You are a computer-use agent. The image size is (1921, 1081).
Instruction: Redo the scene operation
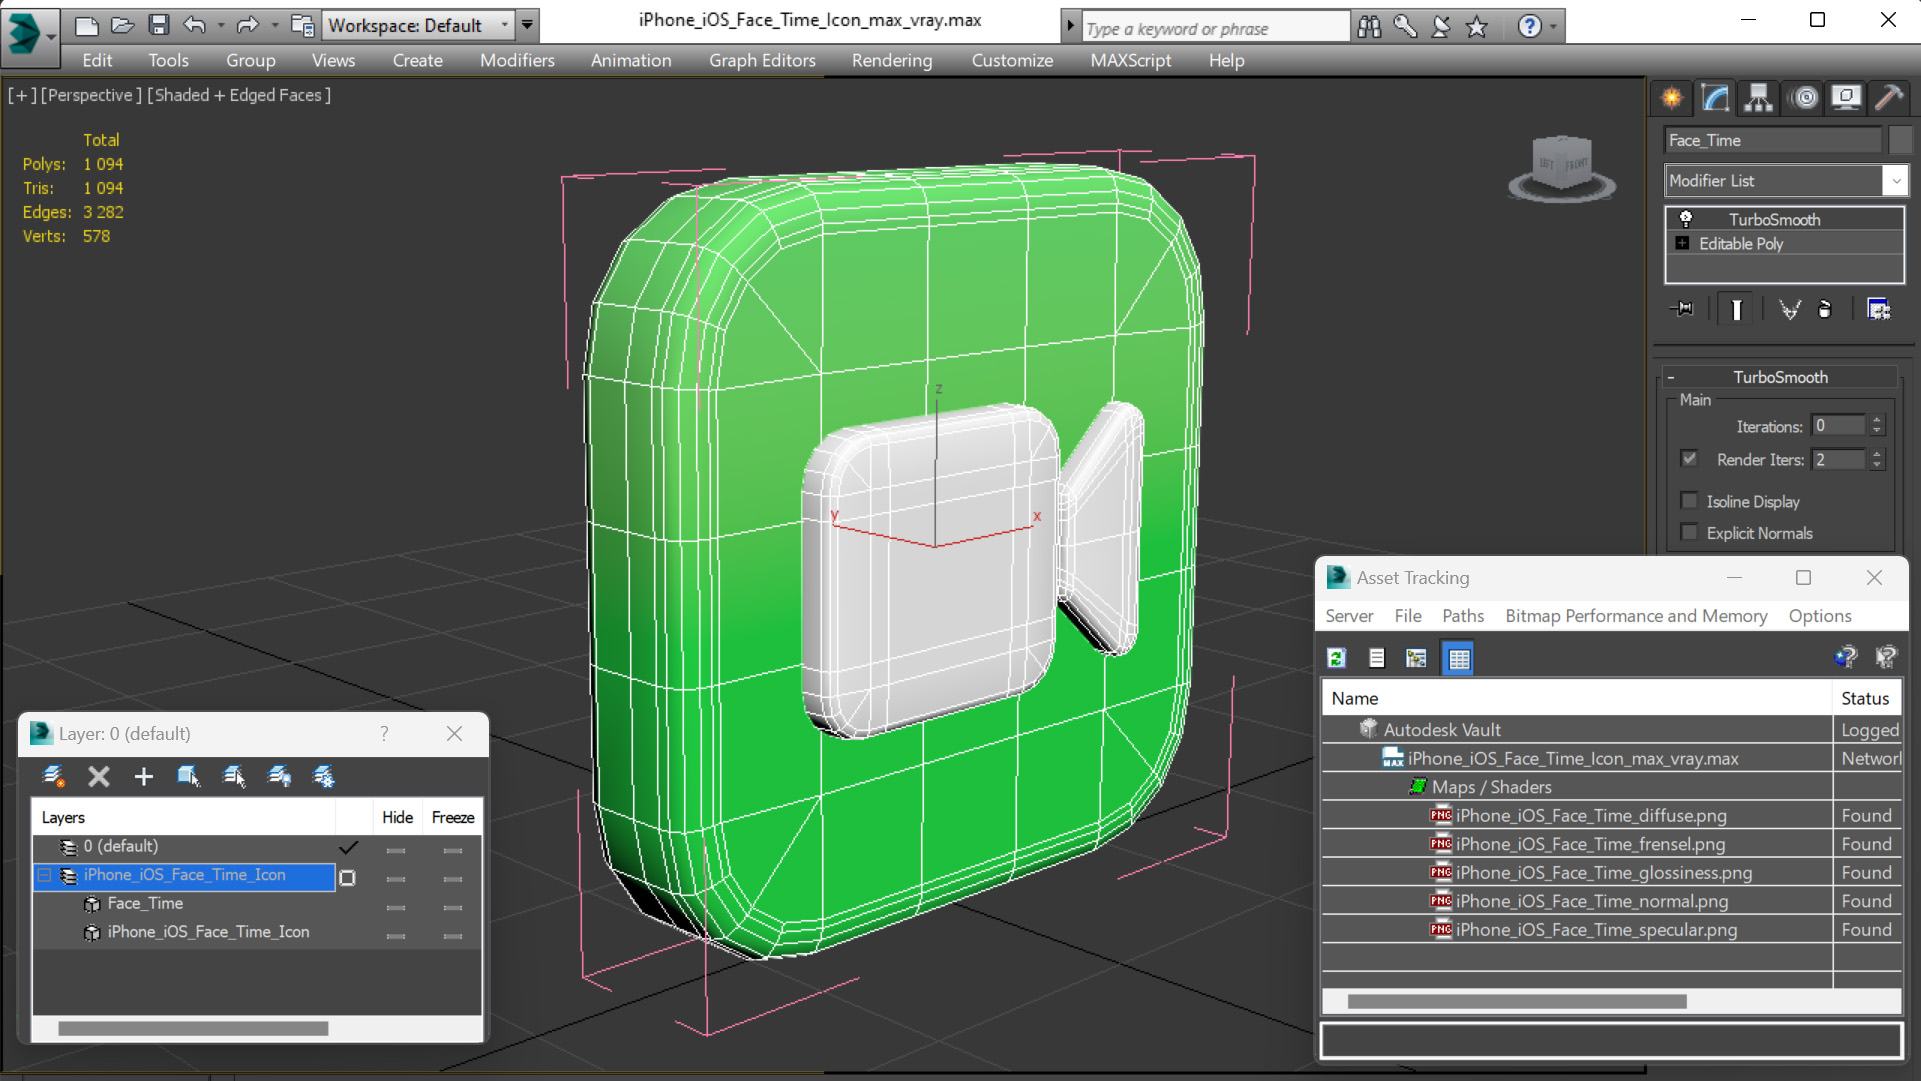248,26
